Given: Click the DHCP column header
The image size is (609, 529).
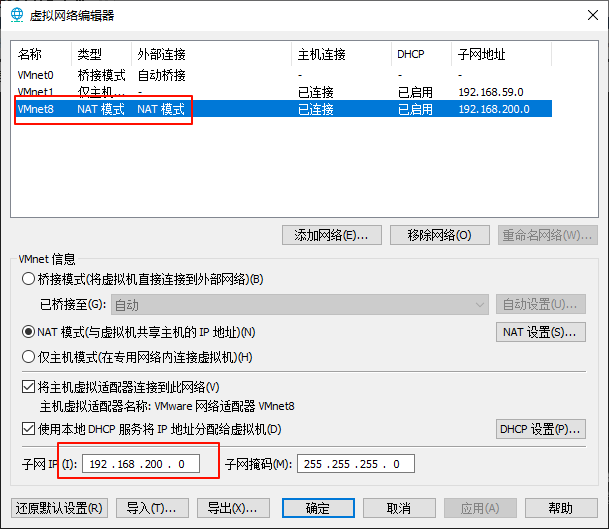Looking at the screenshot, I should 421,54.
